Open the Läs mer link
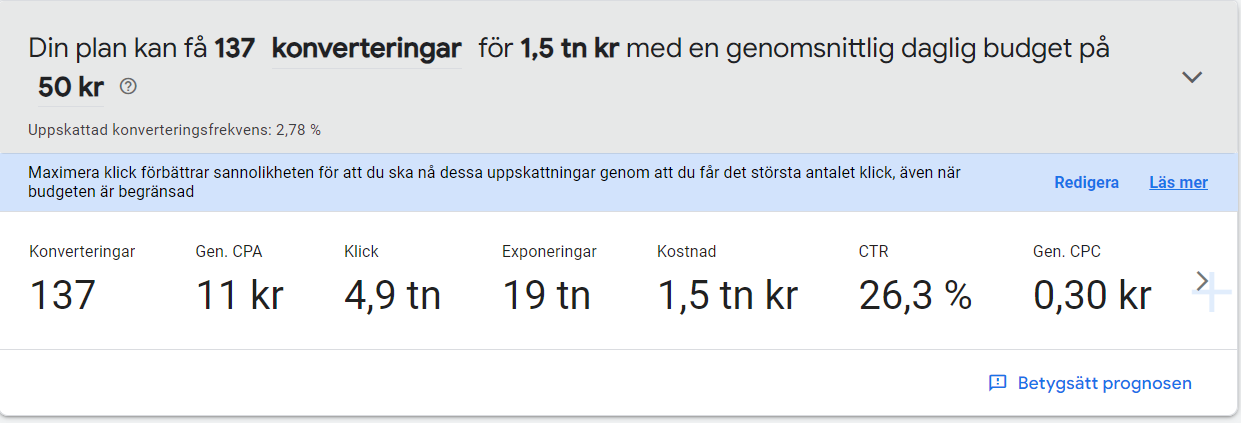The width and height of the screenshot is (1241, 423). (1178, 183)
